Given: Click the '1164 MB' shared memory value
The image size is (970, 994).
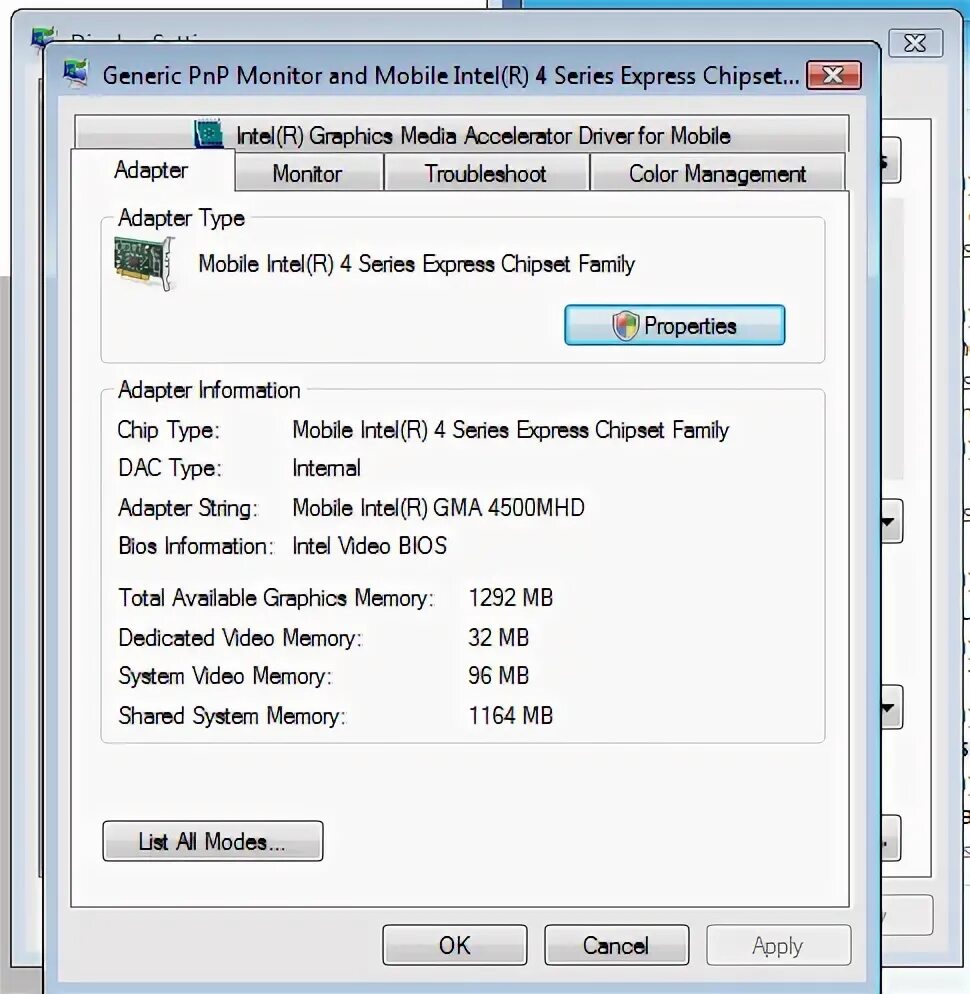Looking at the screenshot, I should 510,716.
